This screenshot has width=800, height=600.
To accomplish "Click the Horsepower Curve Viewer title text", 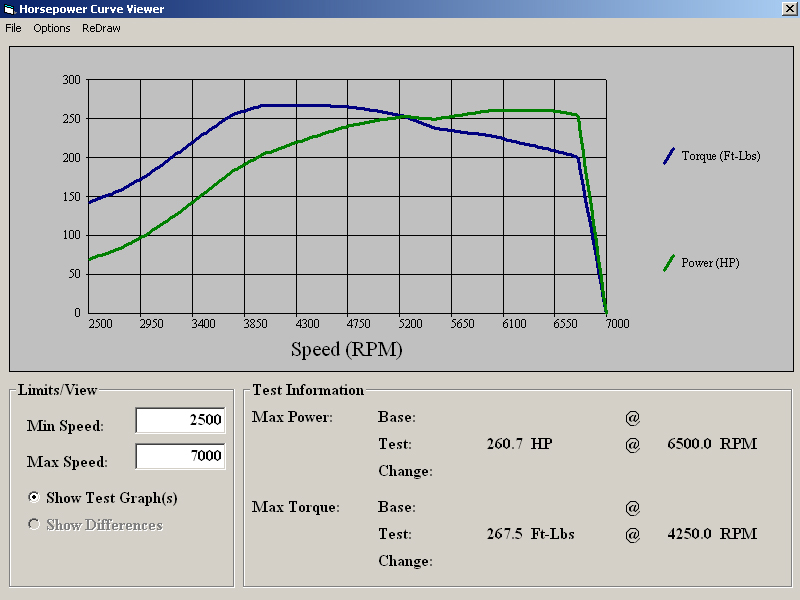I will click(92, 9).
